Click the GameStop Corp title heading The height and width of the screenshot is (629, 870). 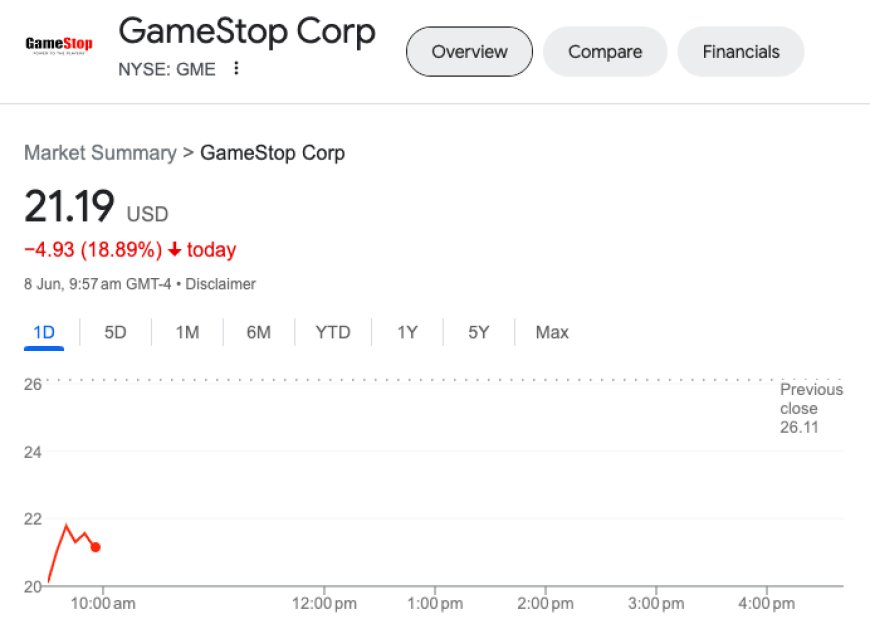click(247, 32)
